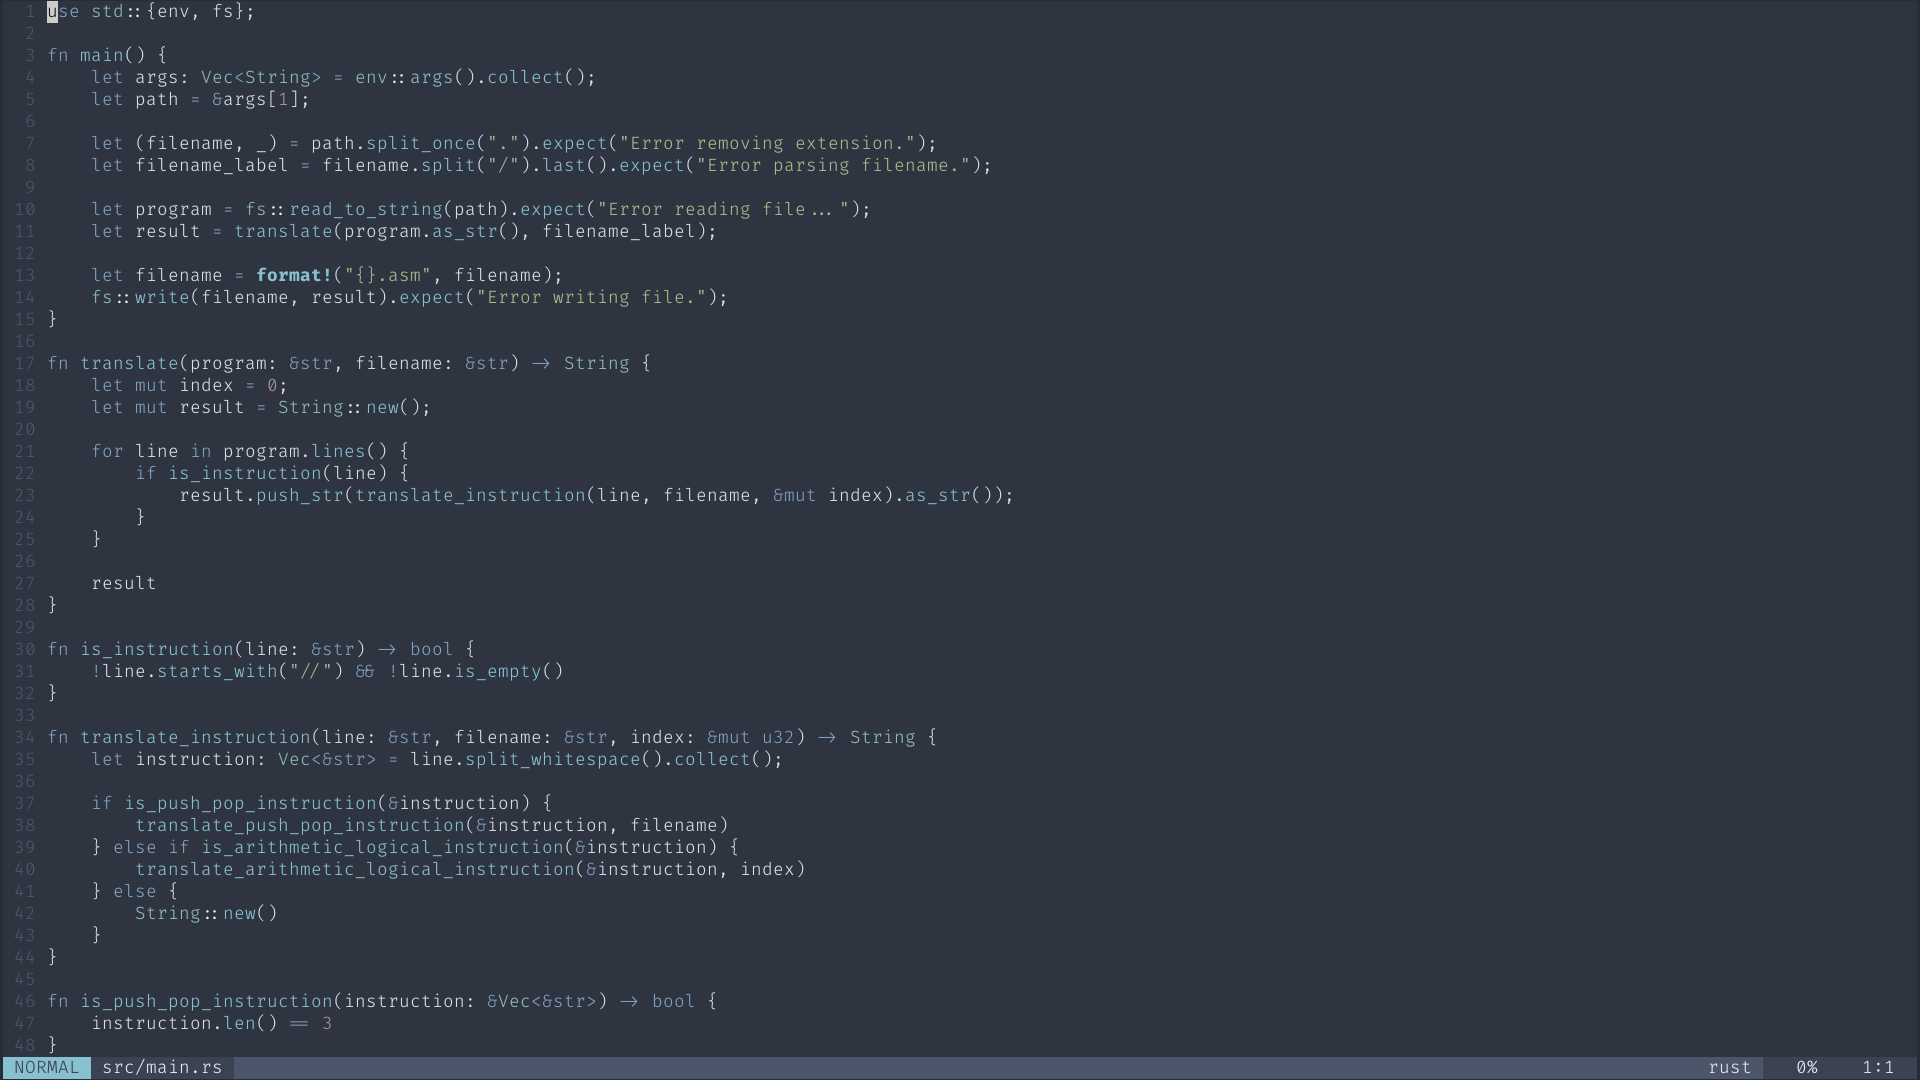Click 'is_empty()' on line 31
The image size is (1920, 1080).
click(509, 671)
